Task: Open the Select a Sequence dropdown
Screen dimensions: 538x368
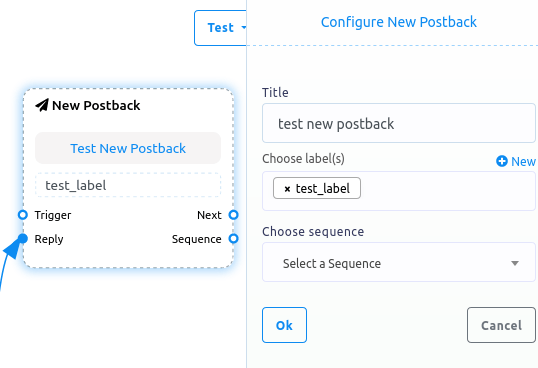Action: [399, 262]
